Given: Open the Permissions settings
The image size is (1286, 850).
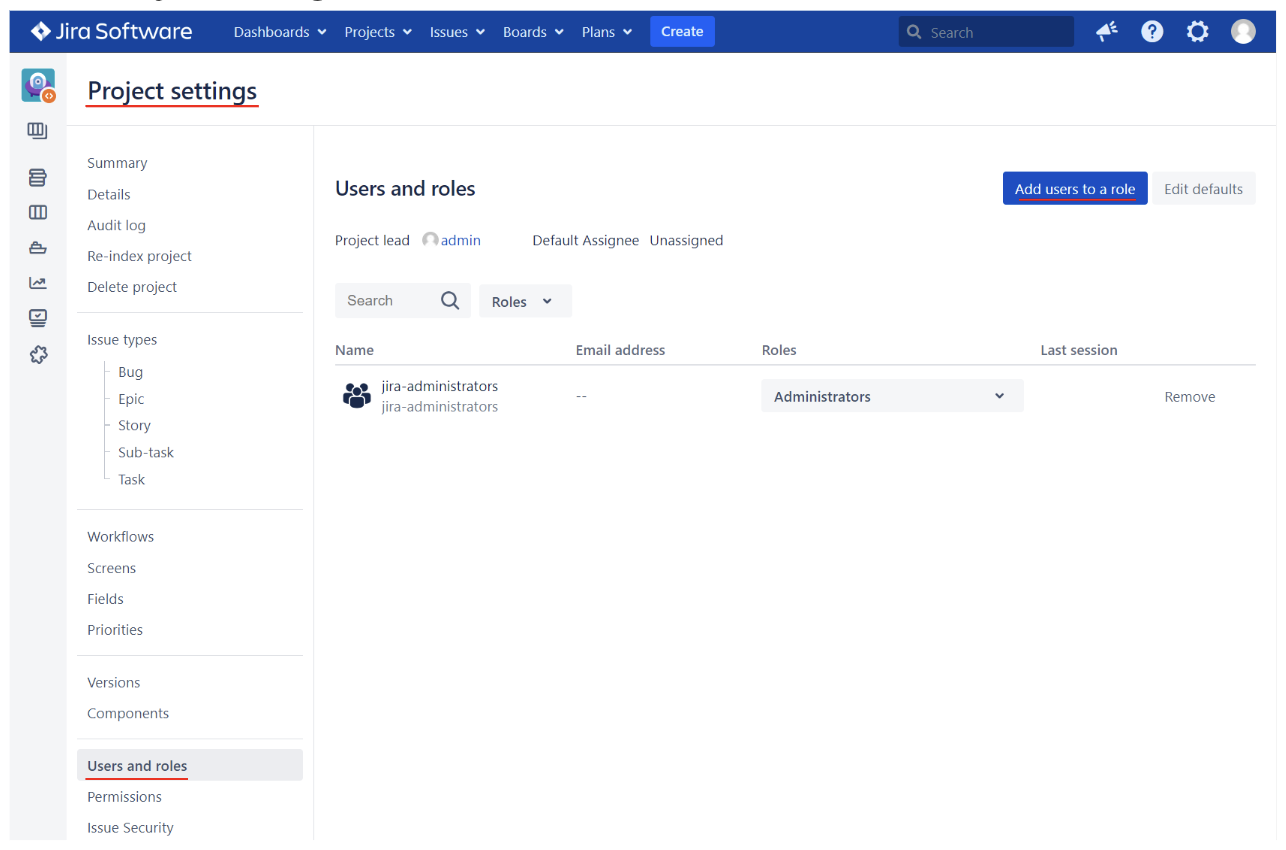Looking at the screenshot, I should click(124, 797).
